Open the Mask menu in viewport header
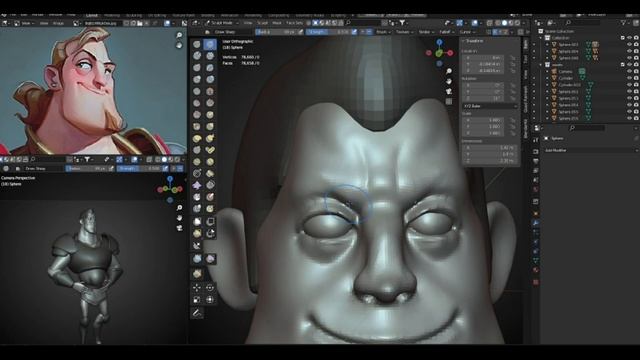 277,23
